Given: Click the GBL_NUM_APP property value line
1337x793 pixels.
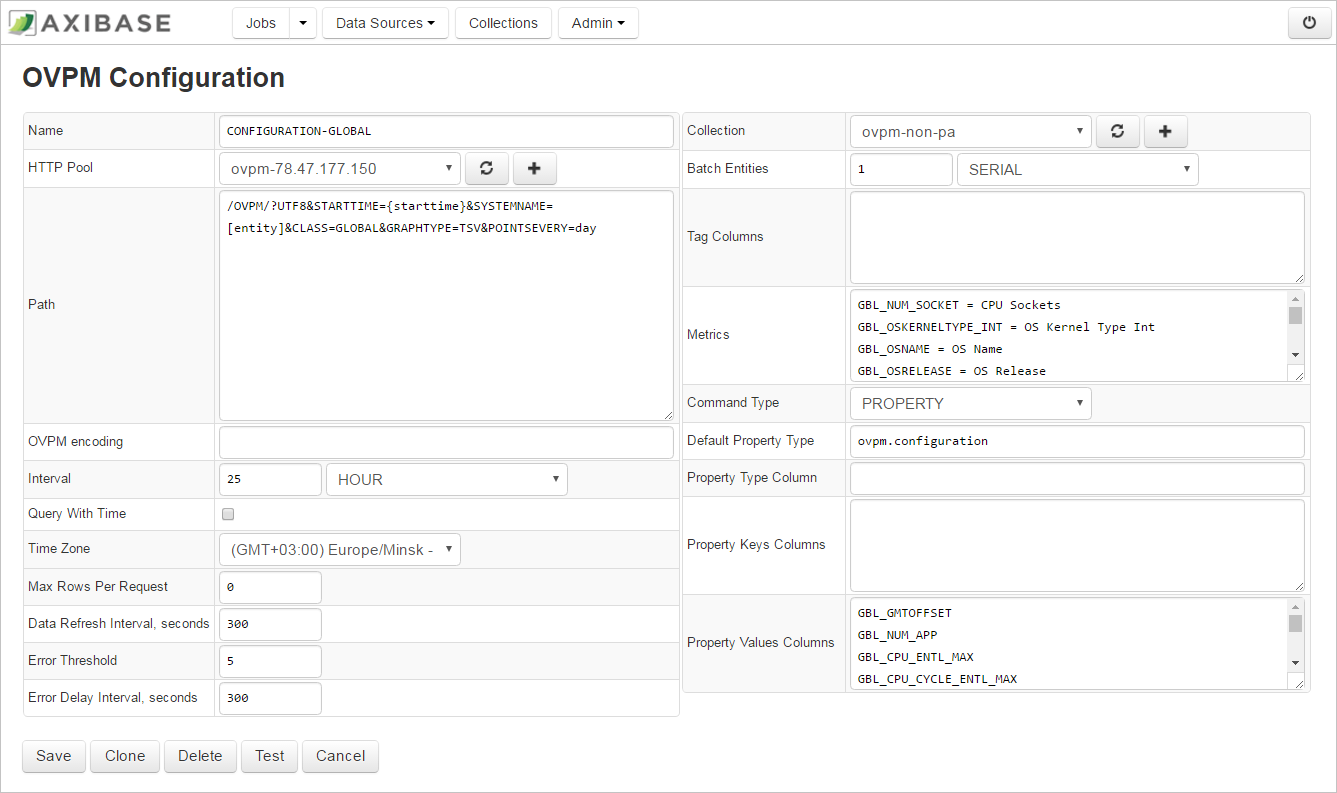Looking at the screenshot, I should (x=897, y=635).
